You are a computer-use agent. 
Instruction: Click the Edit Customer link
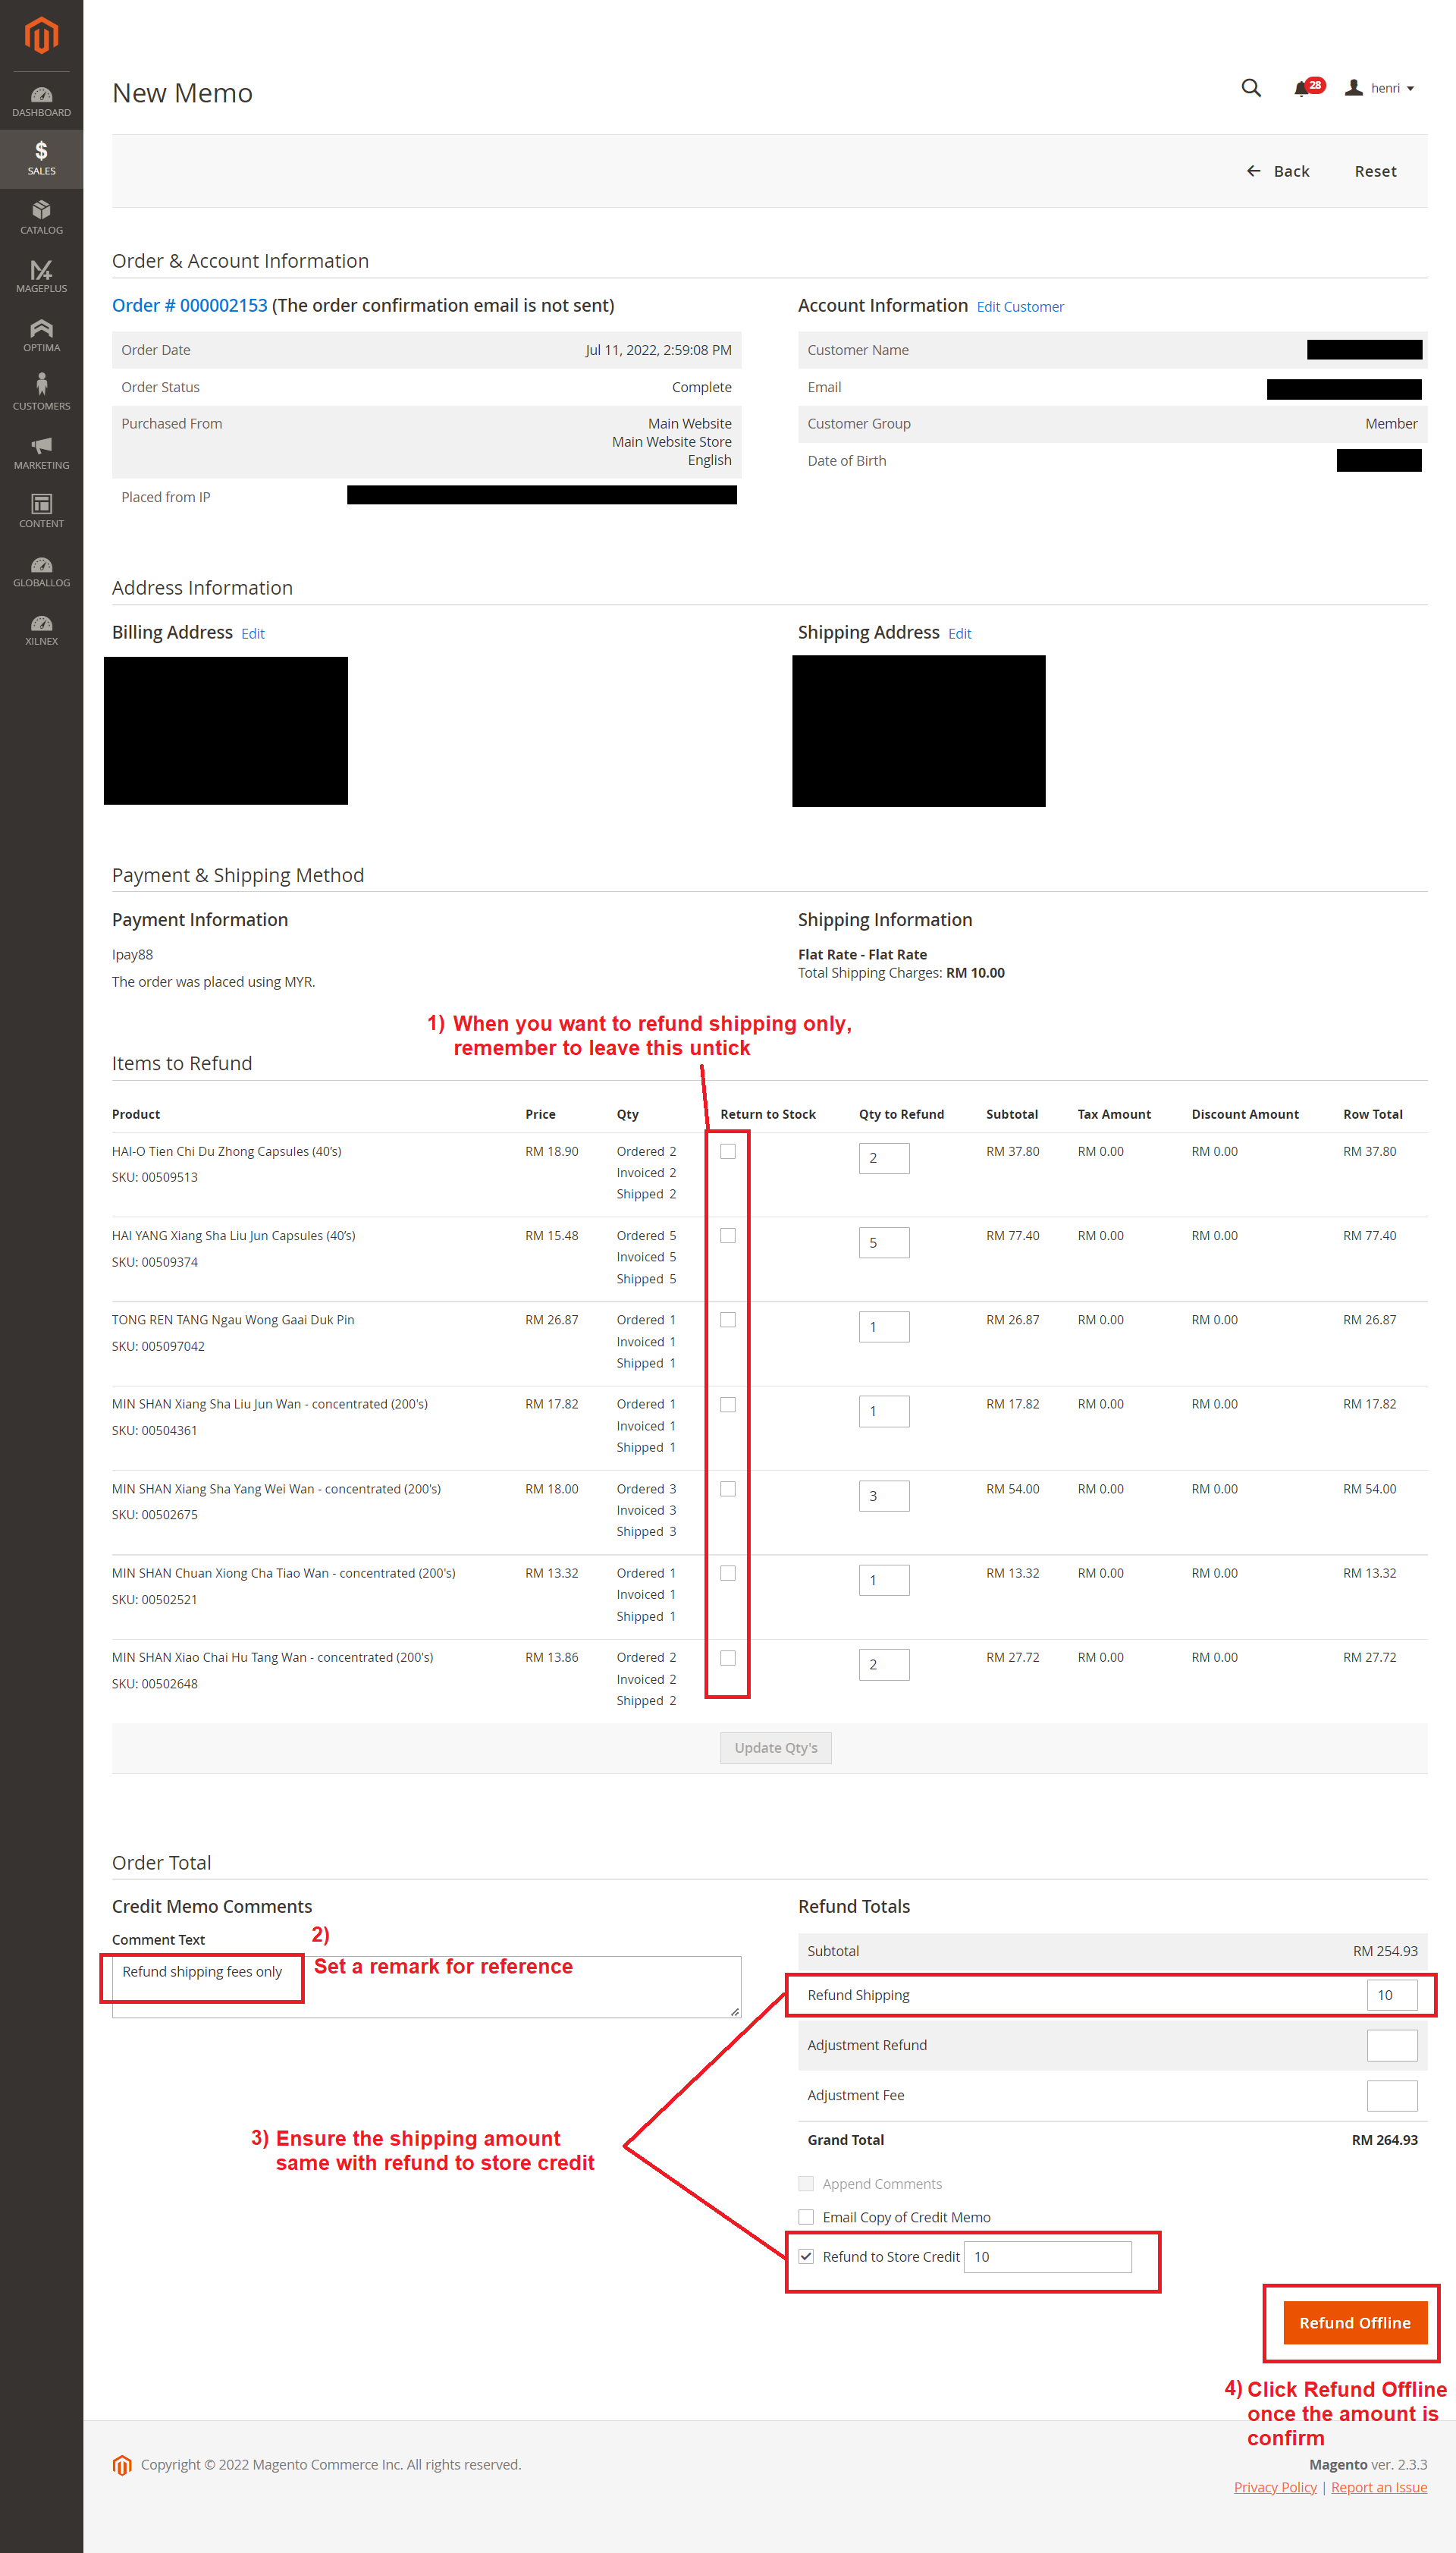tap(1019, 307)
